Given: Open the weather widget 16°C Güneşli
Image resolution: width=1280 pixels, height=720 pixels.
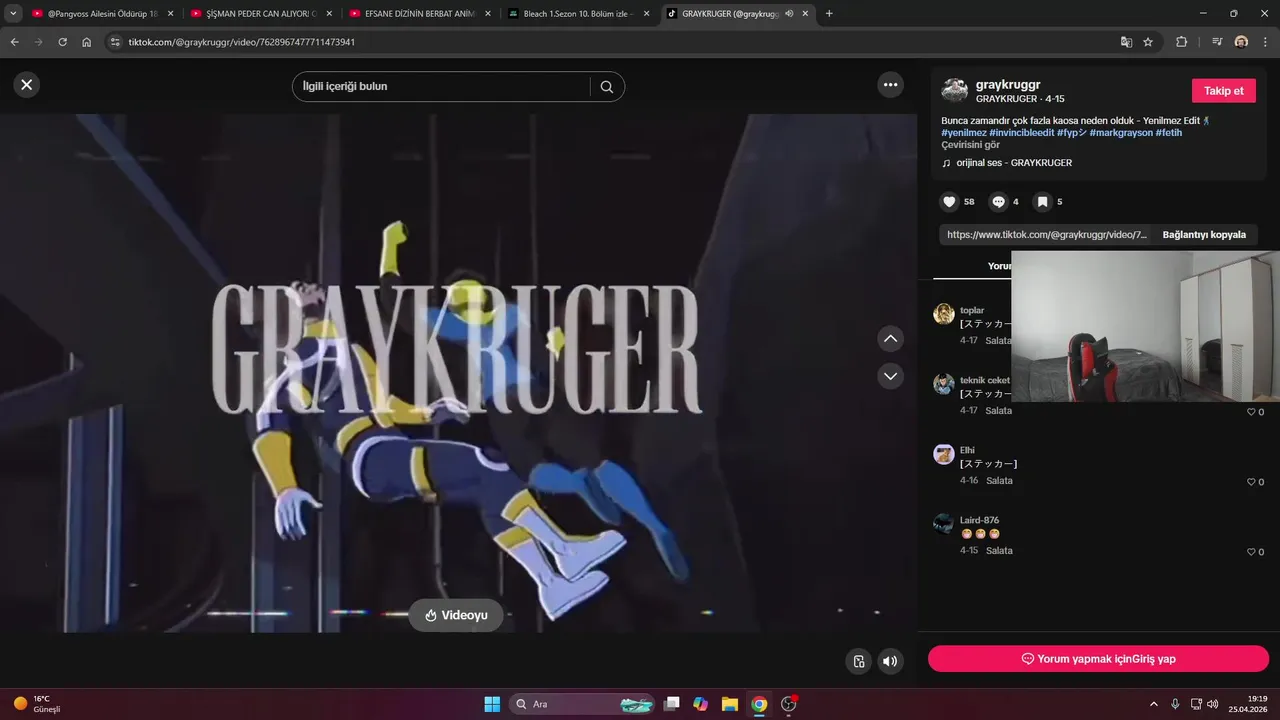Looking at the screenshot, I should coord(38,704).
